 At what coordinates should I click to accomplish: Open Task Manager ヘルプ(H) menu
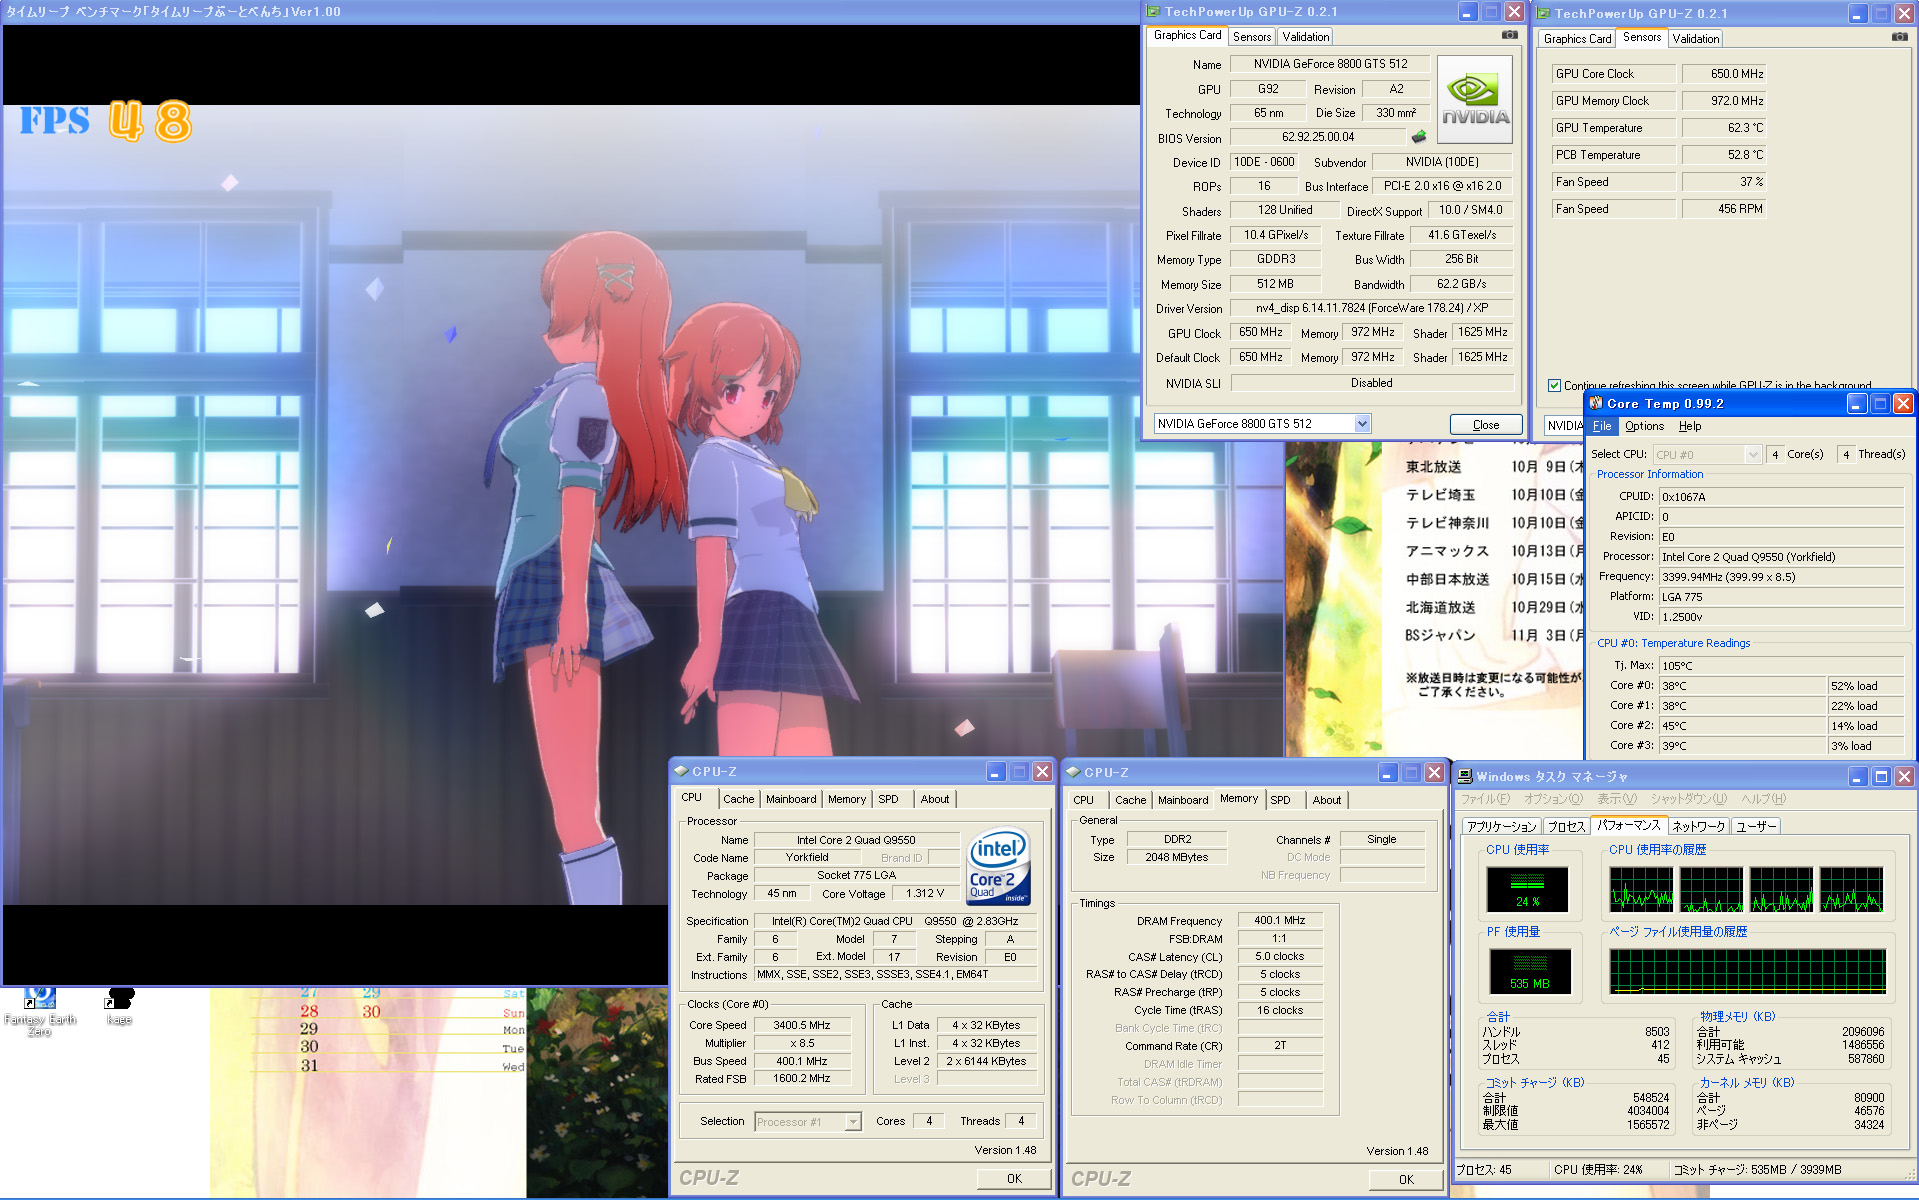[x=1763, y=799]
